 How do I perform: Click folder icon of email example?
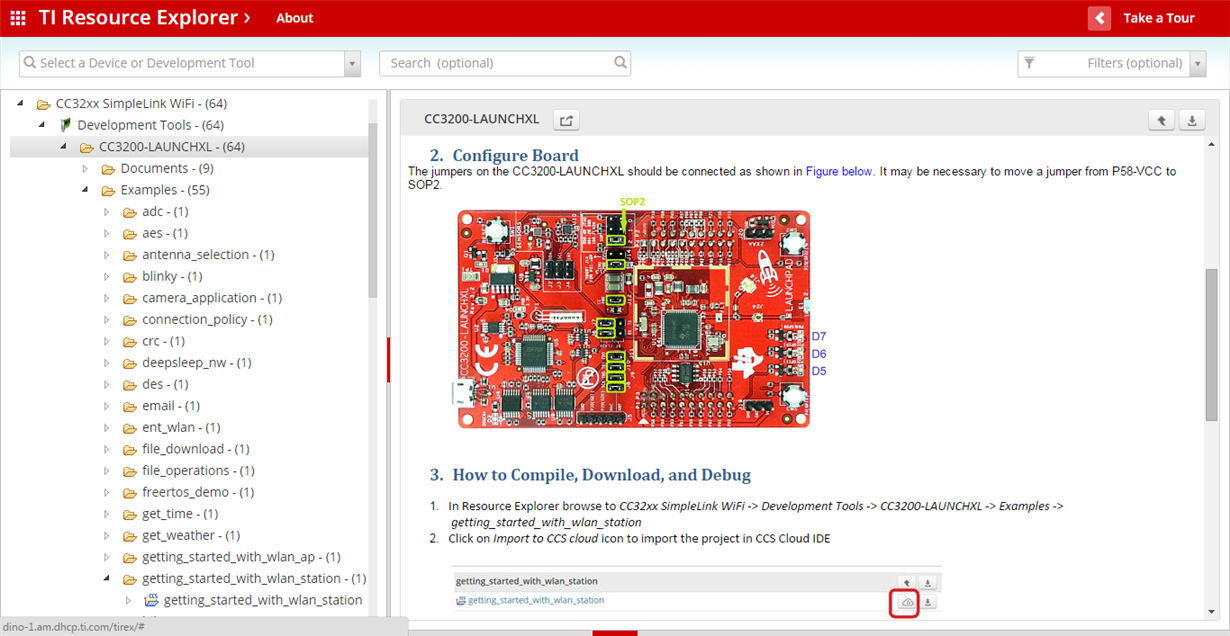130,406
